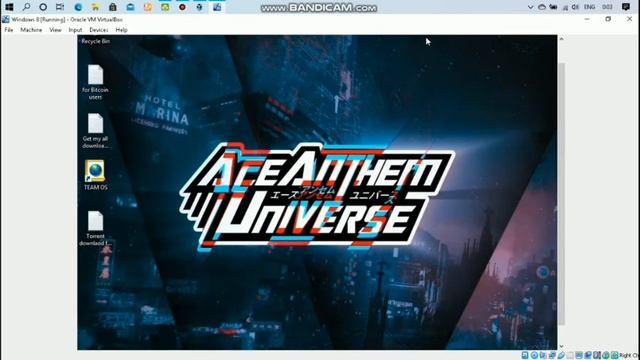The image size is (640, 360).
Task: Click the mouse integration status icon
Action: tap(605, 355)
